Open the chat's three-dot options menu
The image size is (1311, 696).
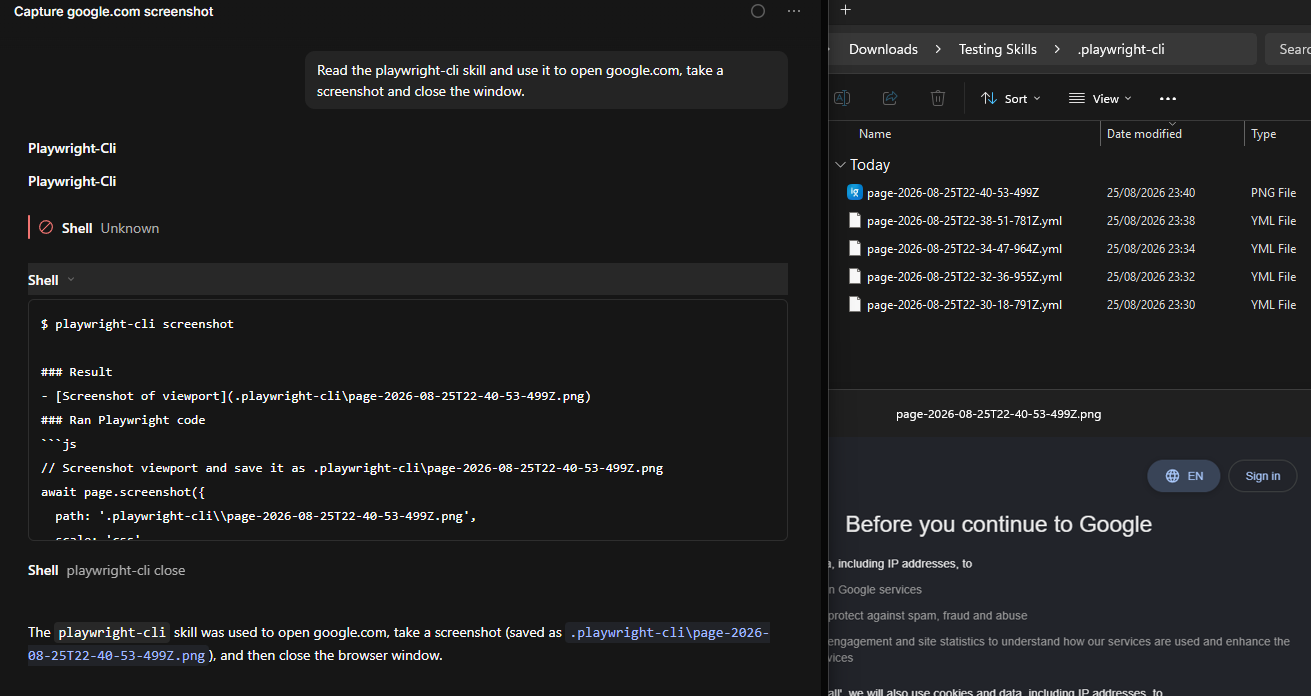coord(794,11)
